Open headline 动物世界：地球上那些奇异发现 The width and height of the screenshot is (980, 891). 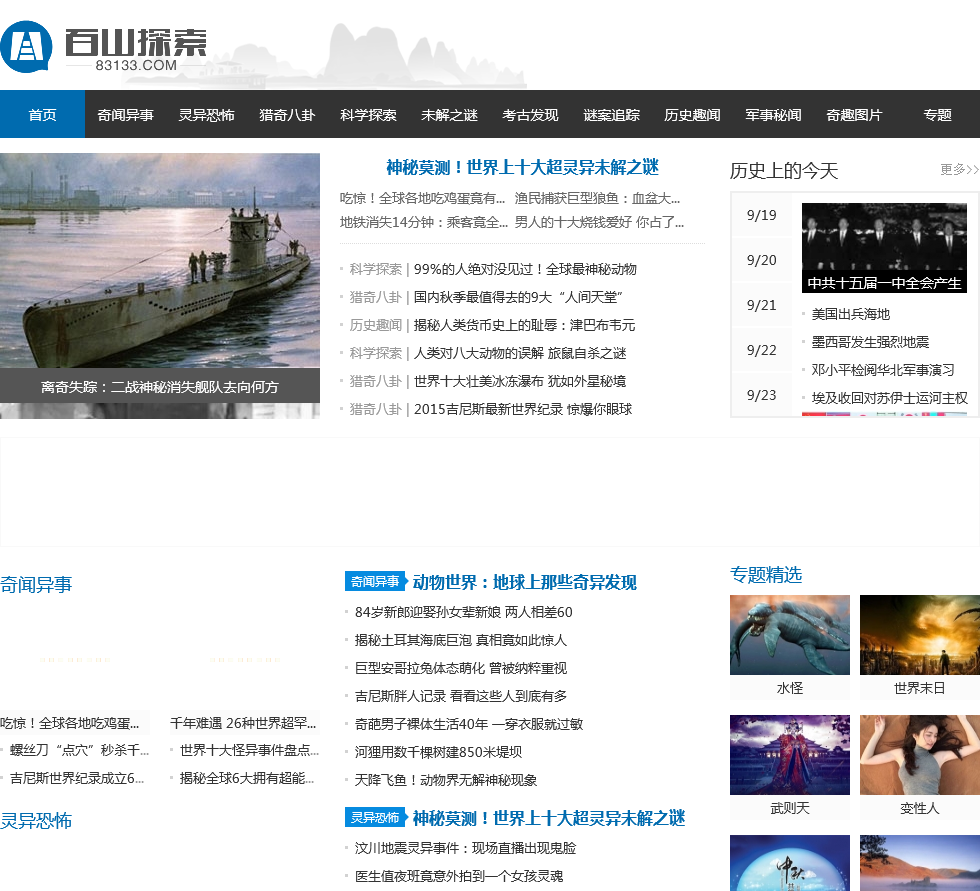click(x=525, y=582)
